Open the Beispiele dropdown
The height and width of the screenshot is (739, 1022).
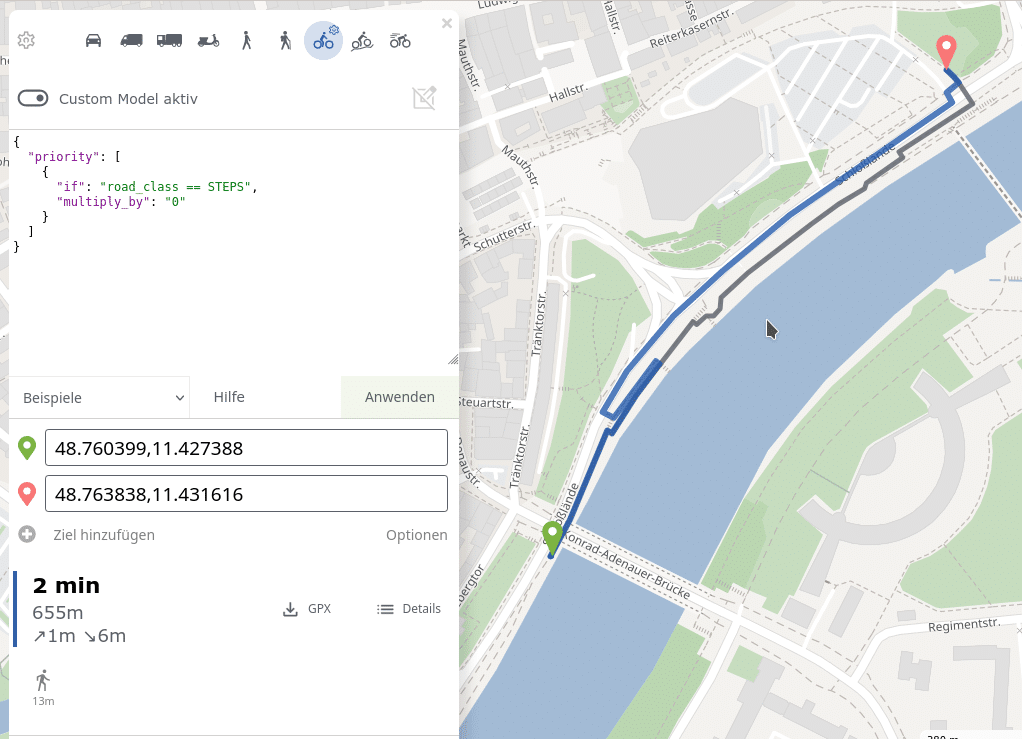click(x=100, y=397)
